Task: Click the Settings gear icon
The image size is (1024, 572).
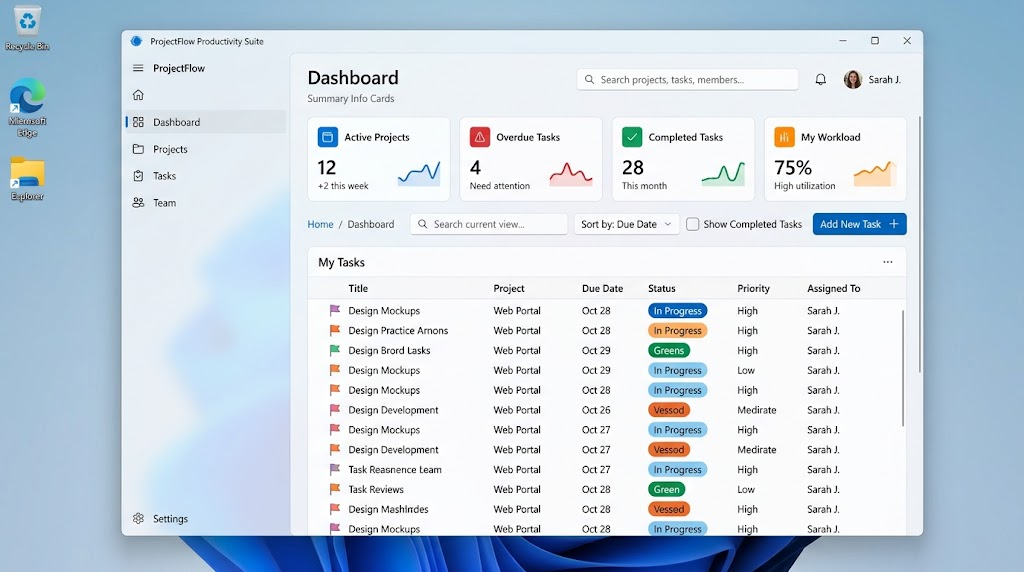Action: pos(138,518)
